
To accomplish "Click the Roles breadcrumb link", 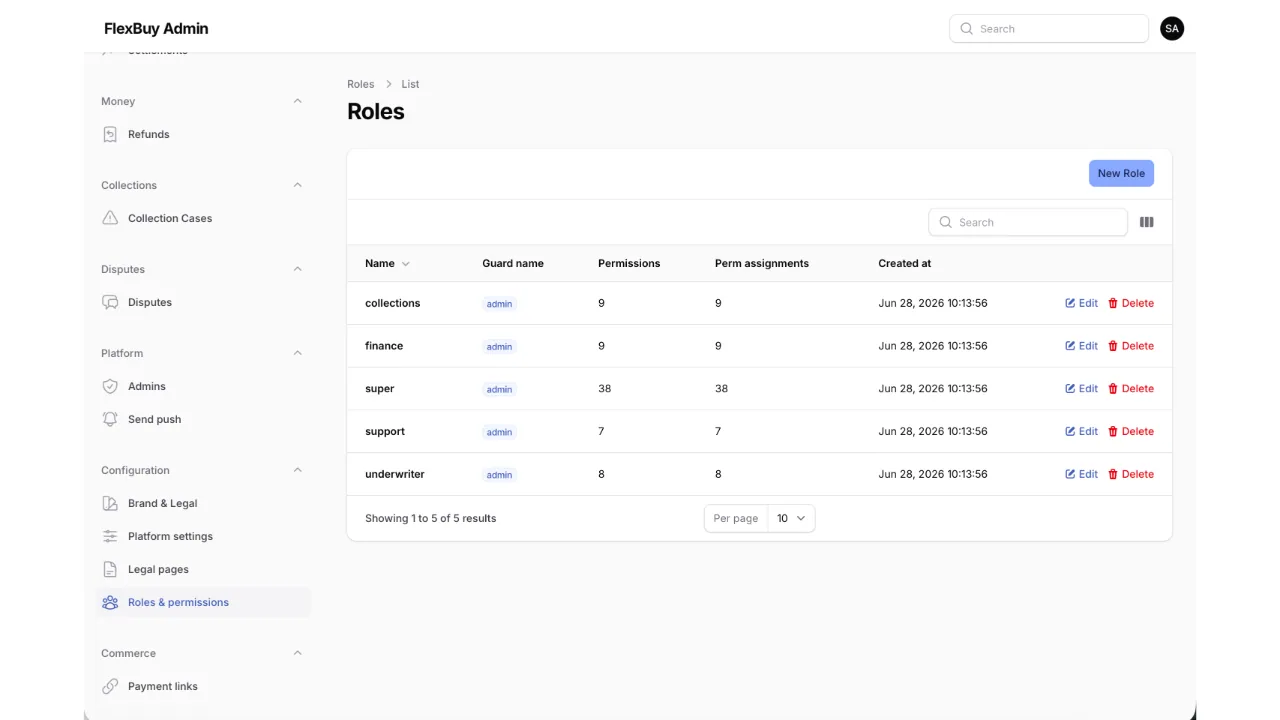I will tap(360, 84).
